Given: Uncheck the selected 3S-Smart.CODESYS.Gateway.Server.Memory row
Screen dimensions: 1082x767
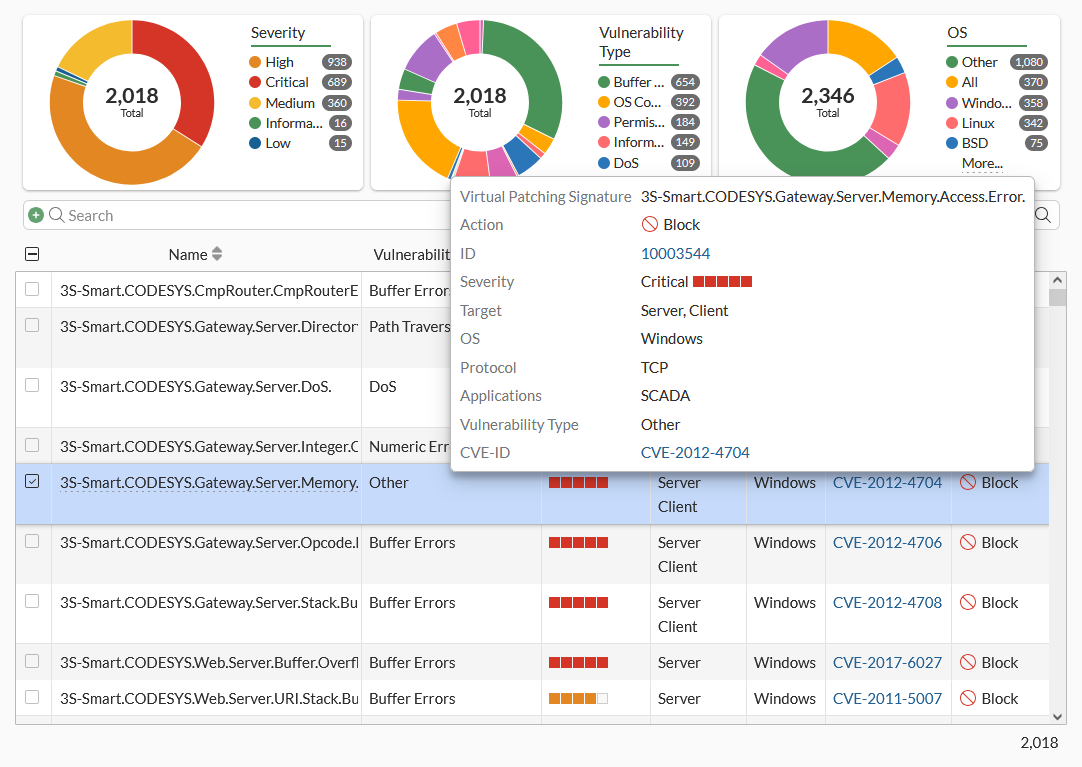Looking at the screenshot, I should (x=32, y=481).
